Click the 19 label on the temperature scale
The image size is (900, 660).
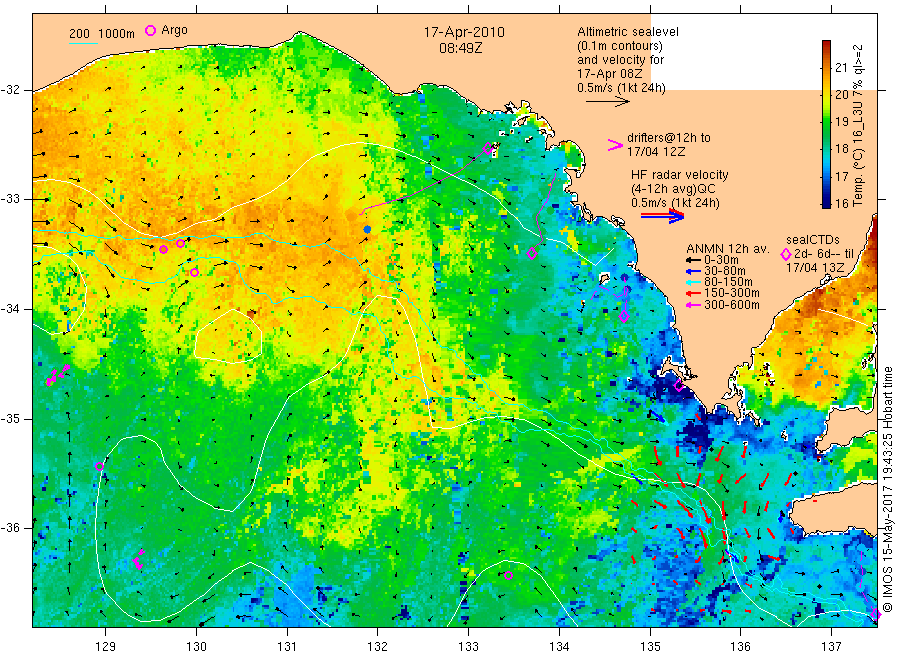[x=841, y=122]
